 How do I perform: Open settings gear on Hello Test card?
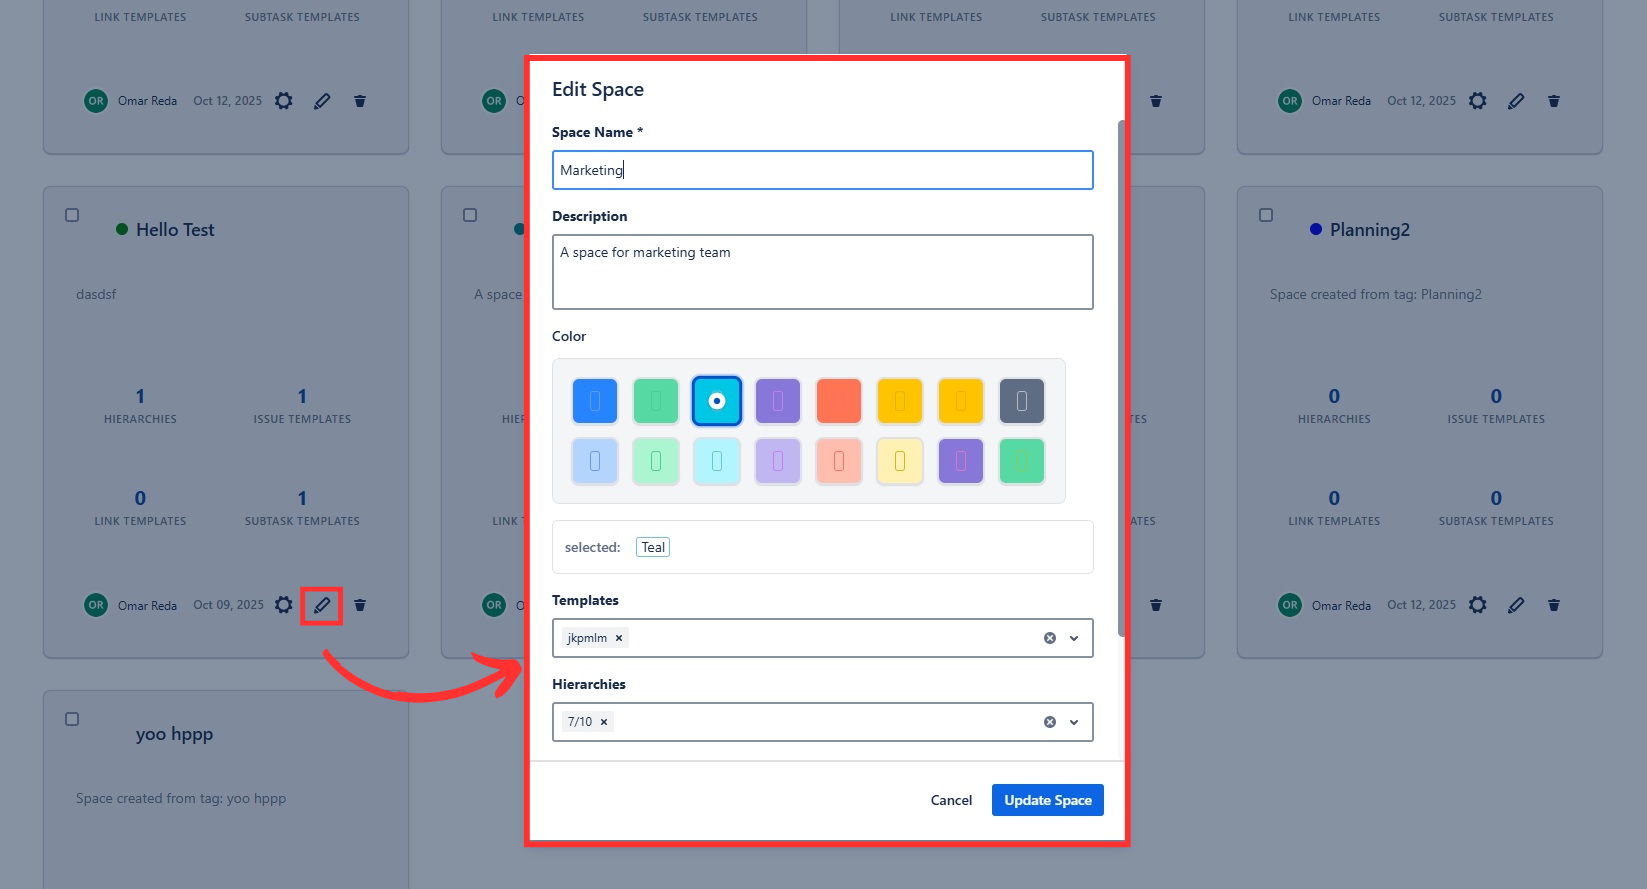pyautogui.click(x=284, y=605)
